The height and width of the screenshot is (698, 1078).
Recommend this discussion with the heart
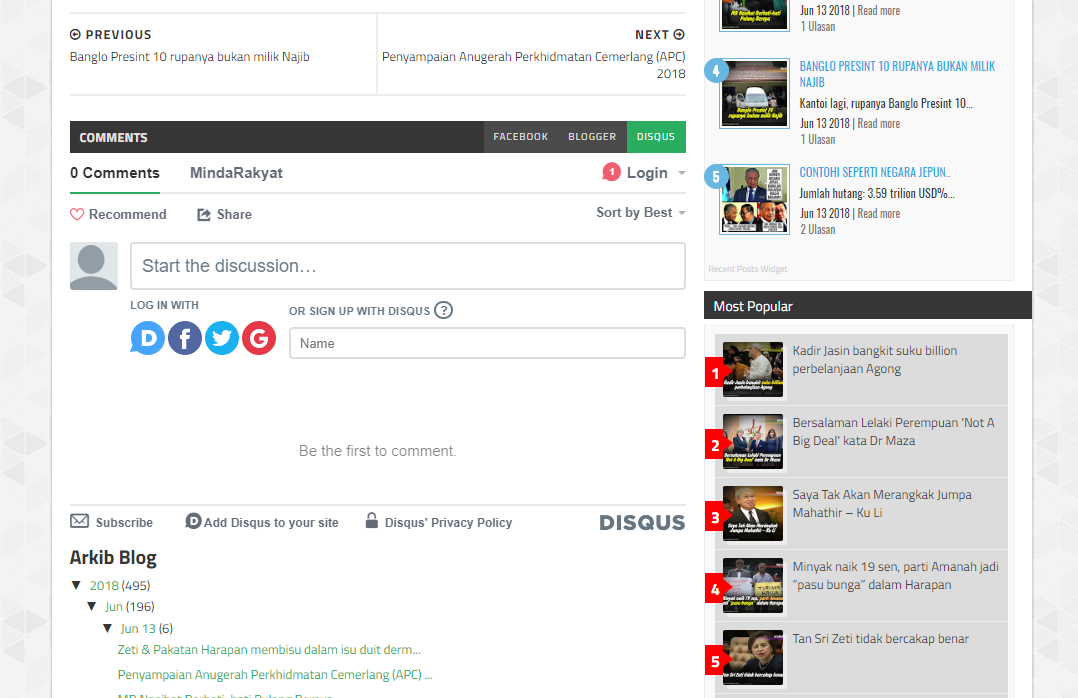78,214
